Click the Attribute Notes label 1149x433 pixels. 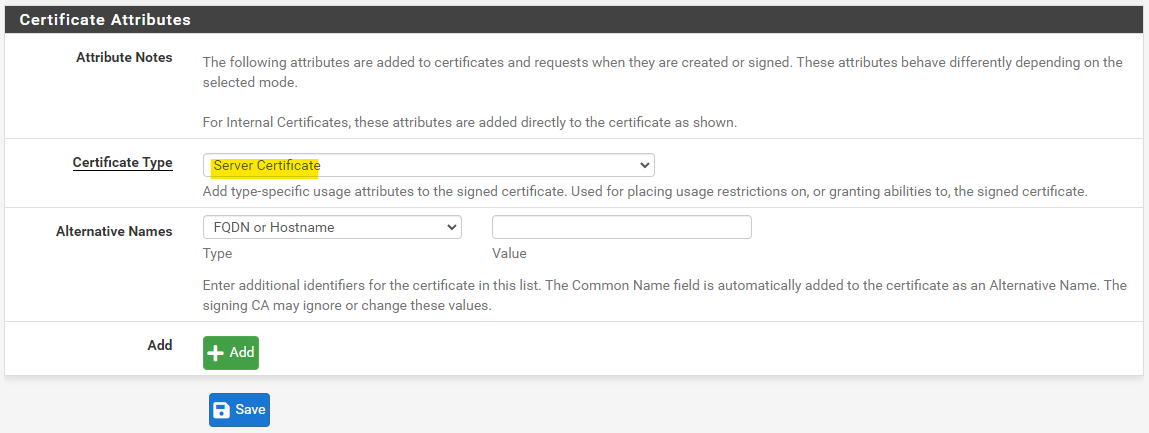point(124,58)
